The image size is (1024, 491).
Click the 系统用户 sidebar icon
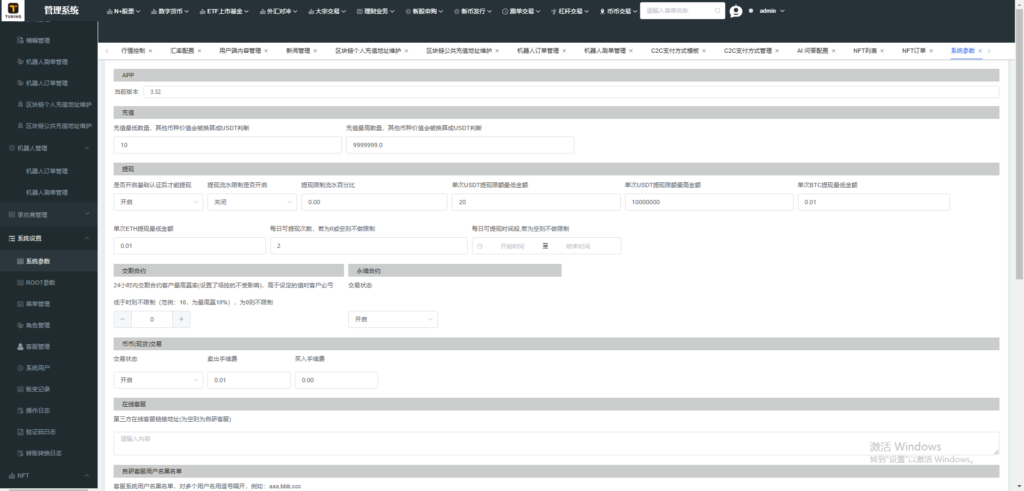tap(20, 368)
